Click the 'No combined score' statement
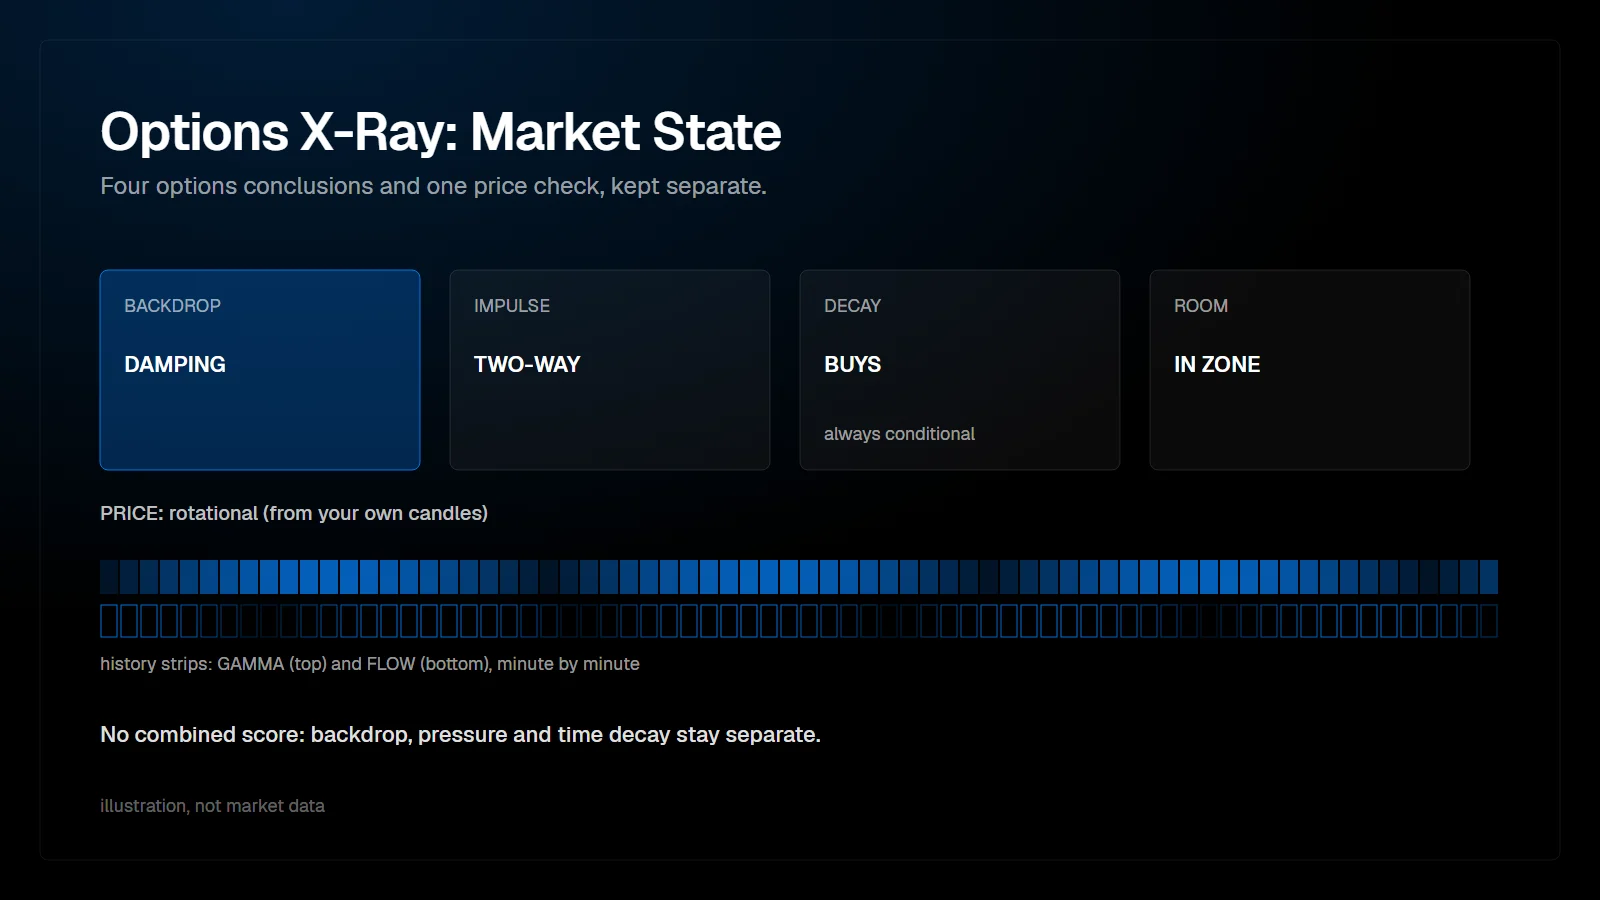The height and width of the screenshot is (900, 1600). (460, 735)
